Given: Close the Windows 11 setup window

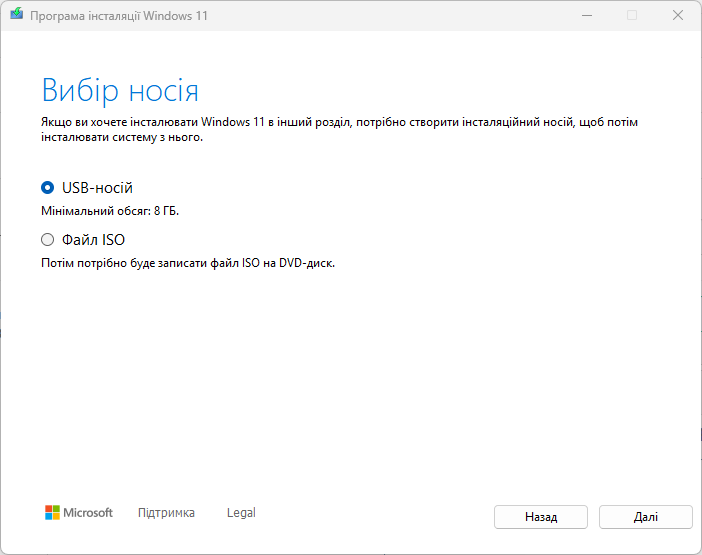Looking at the screenshot, I should 678,16.
